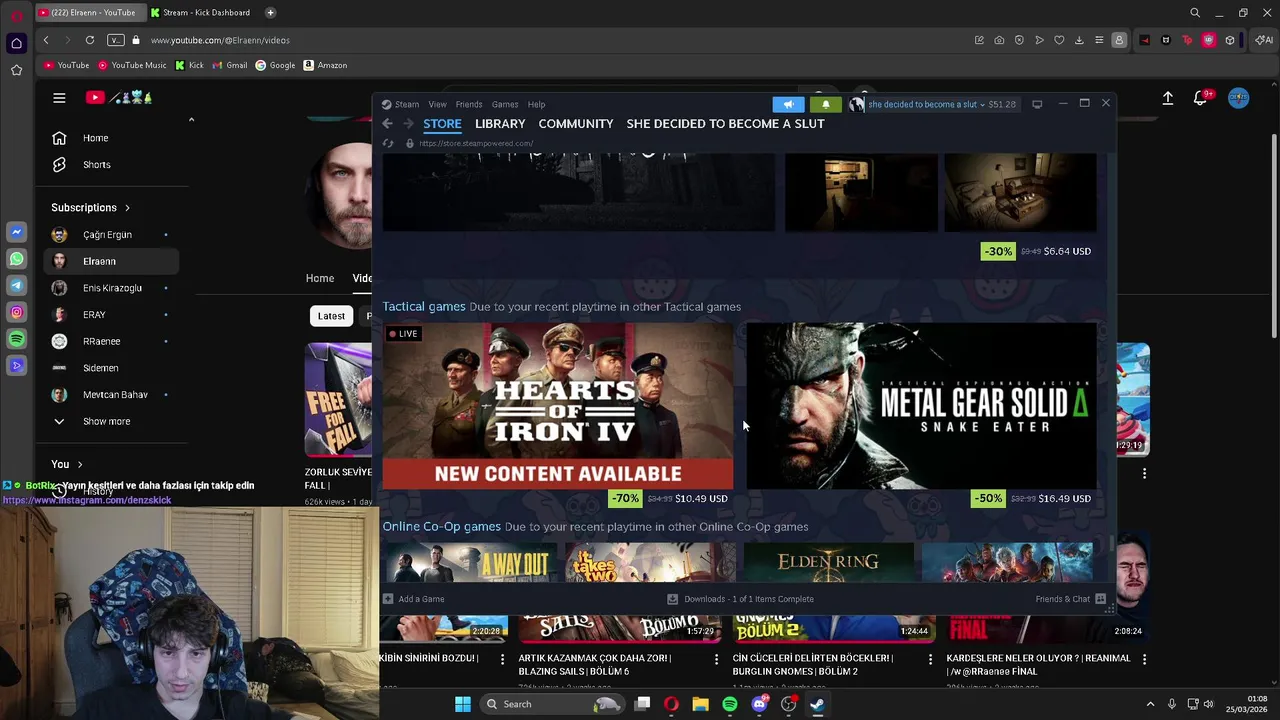
Task: Open Spotify from the taskbar
Action: tap(730, 704)
